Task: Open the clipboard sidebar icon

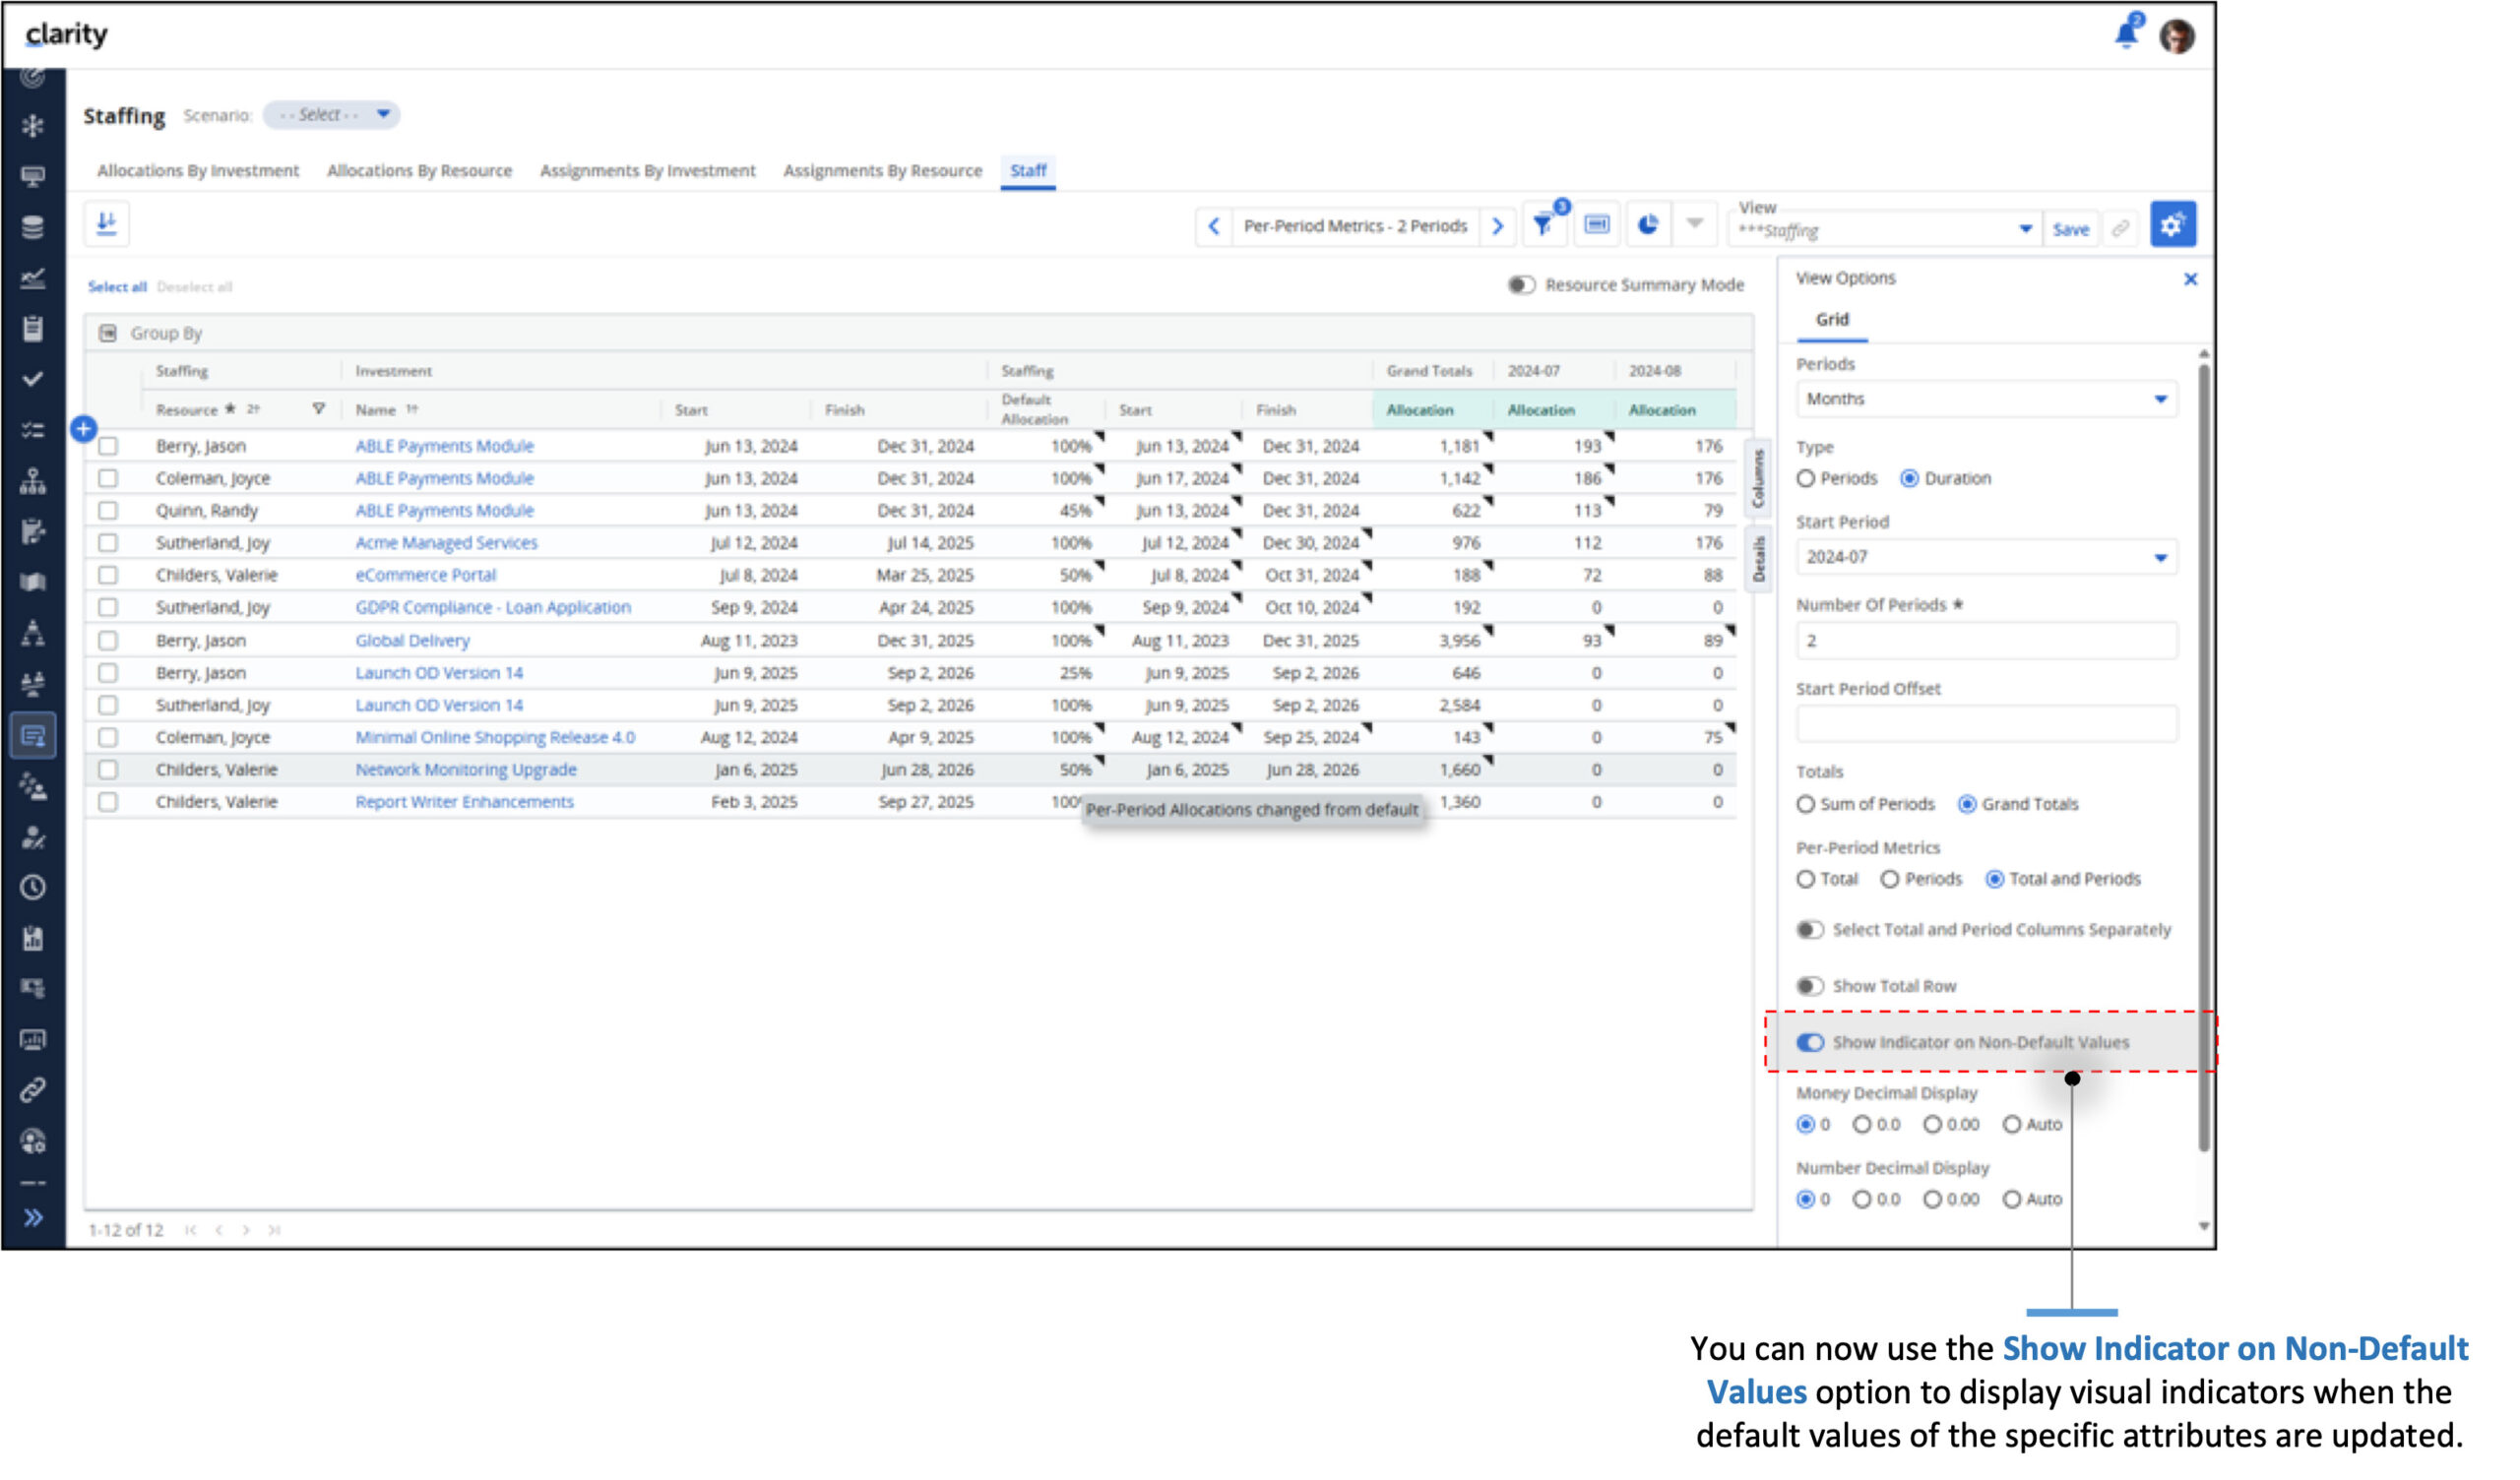Action: pyautogui.click(x=33, y=329)
